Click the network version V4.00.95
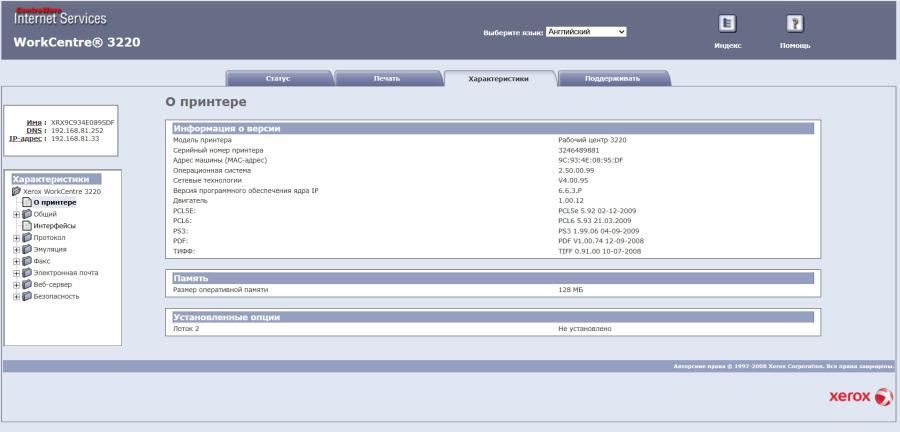This screenshot has width=900, height=432. click(x=573, y=181)
